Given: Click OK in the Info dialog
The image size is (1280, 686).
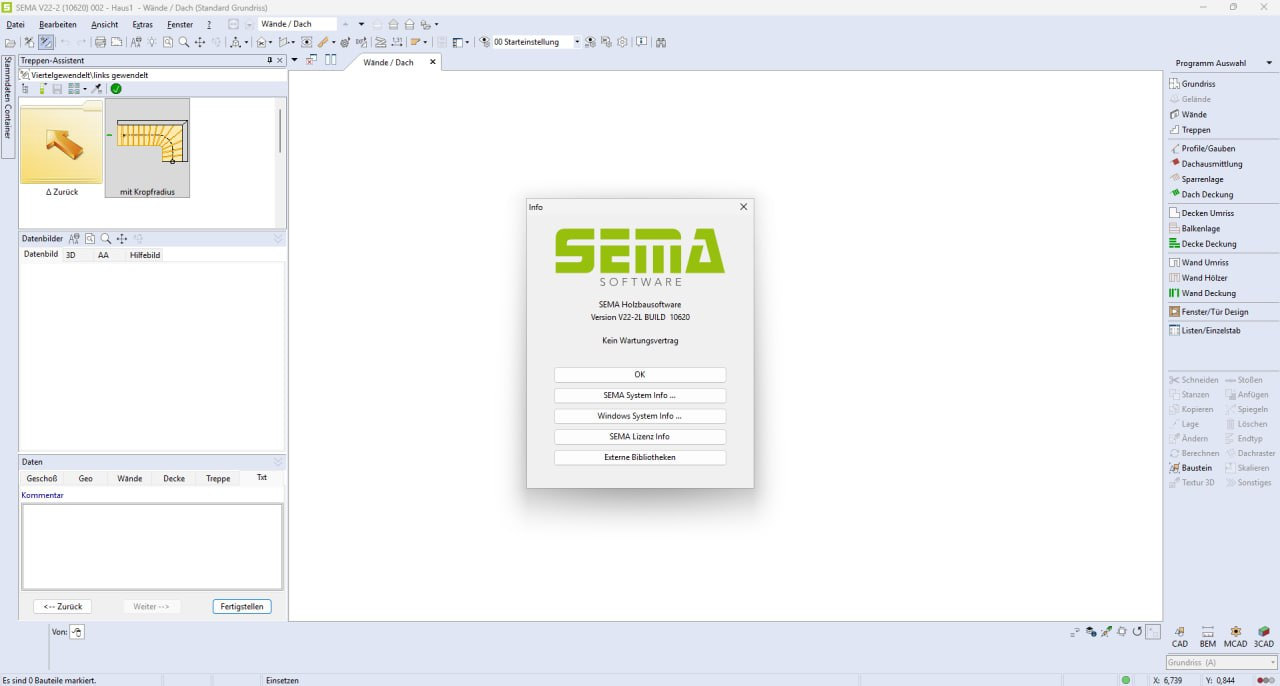Looking at the screenshot, I should [640, 375].
